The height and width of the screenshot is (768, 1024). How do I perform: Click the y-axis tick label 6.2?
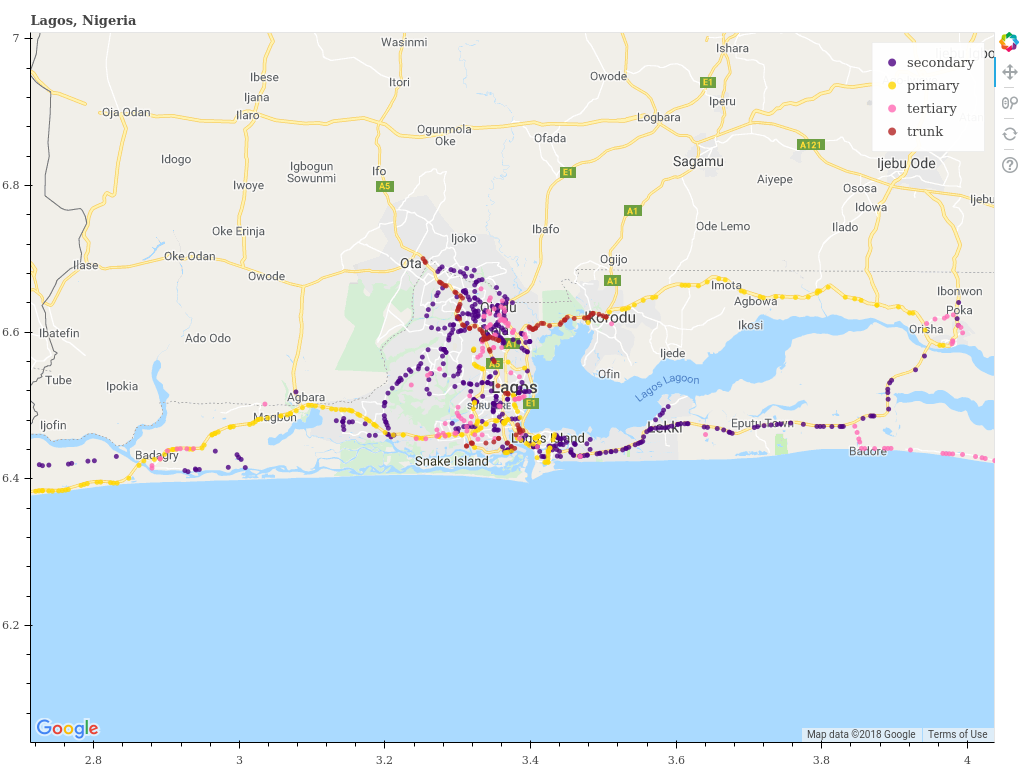pos(11,625)
